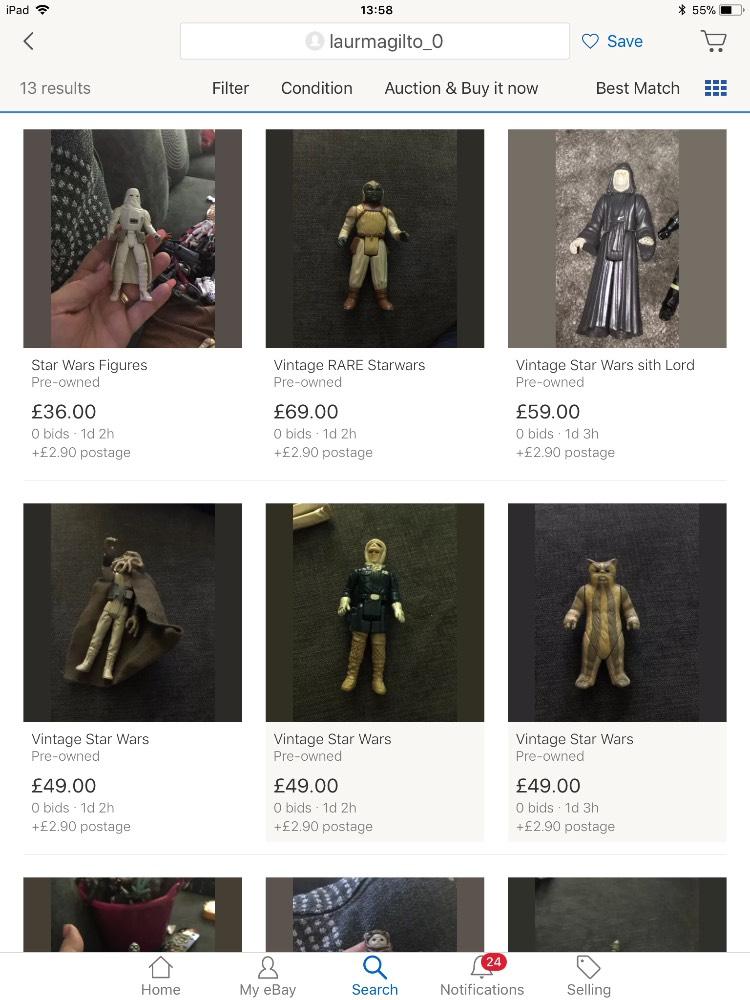Expand the Condition filter
The width and height of the screenshot is (750, 1000).
point(316,88)
